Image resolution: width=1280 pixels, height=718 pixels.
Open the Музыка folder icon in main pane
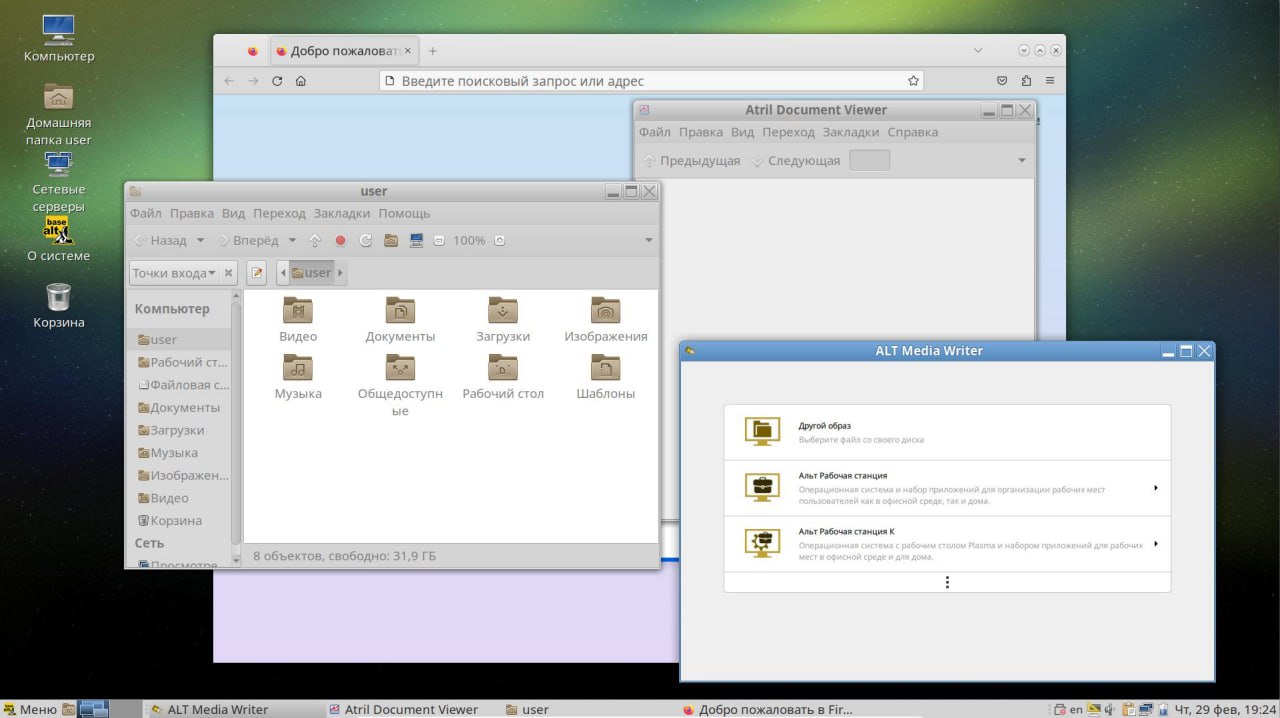pyautogui.click(x=298, y=377)
